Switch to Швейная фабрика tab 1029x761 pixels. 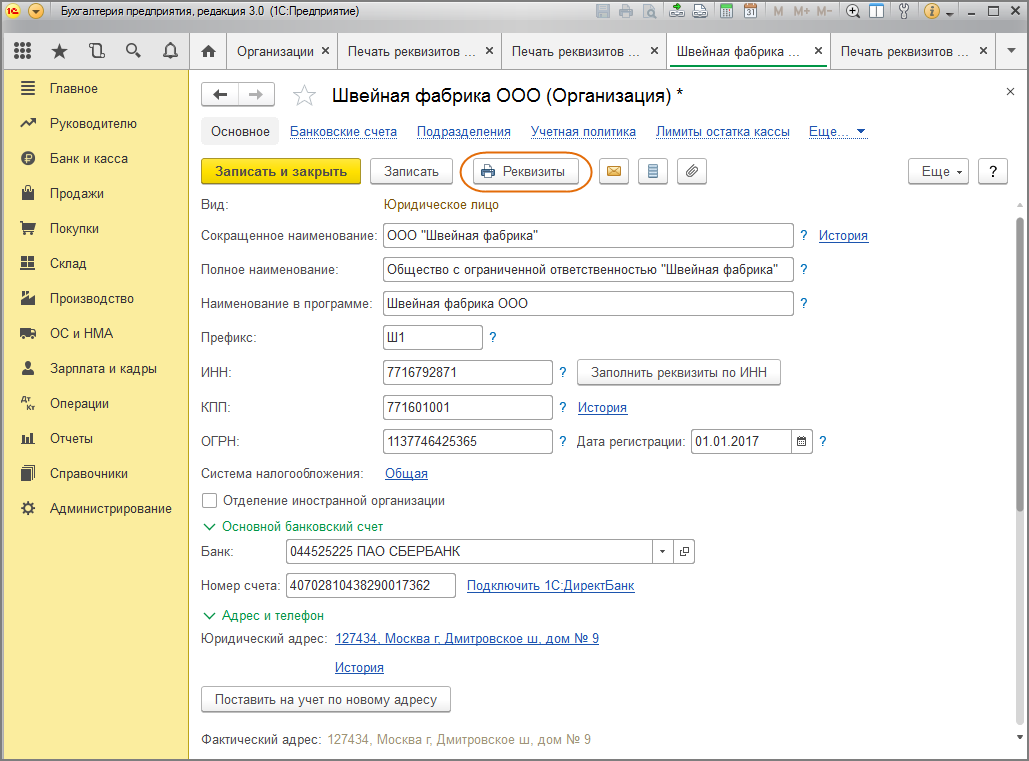[738, 51]
